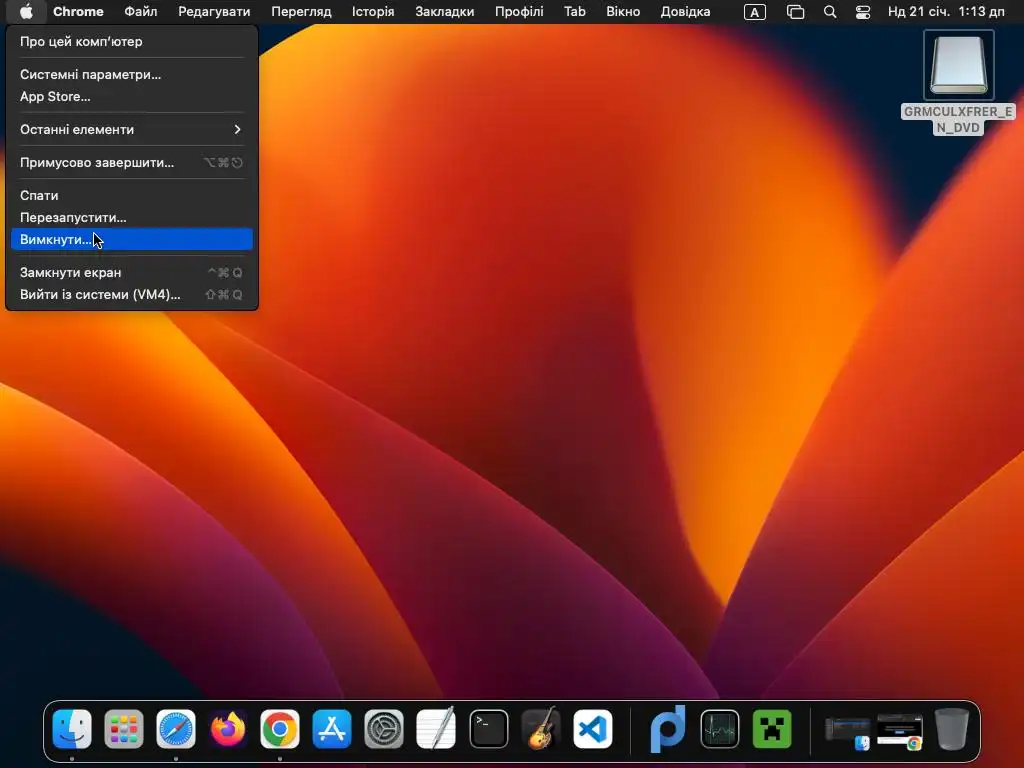Open the date and time clock

(x=946, y=12)
